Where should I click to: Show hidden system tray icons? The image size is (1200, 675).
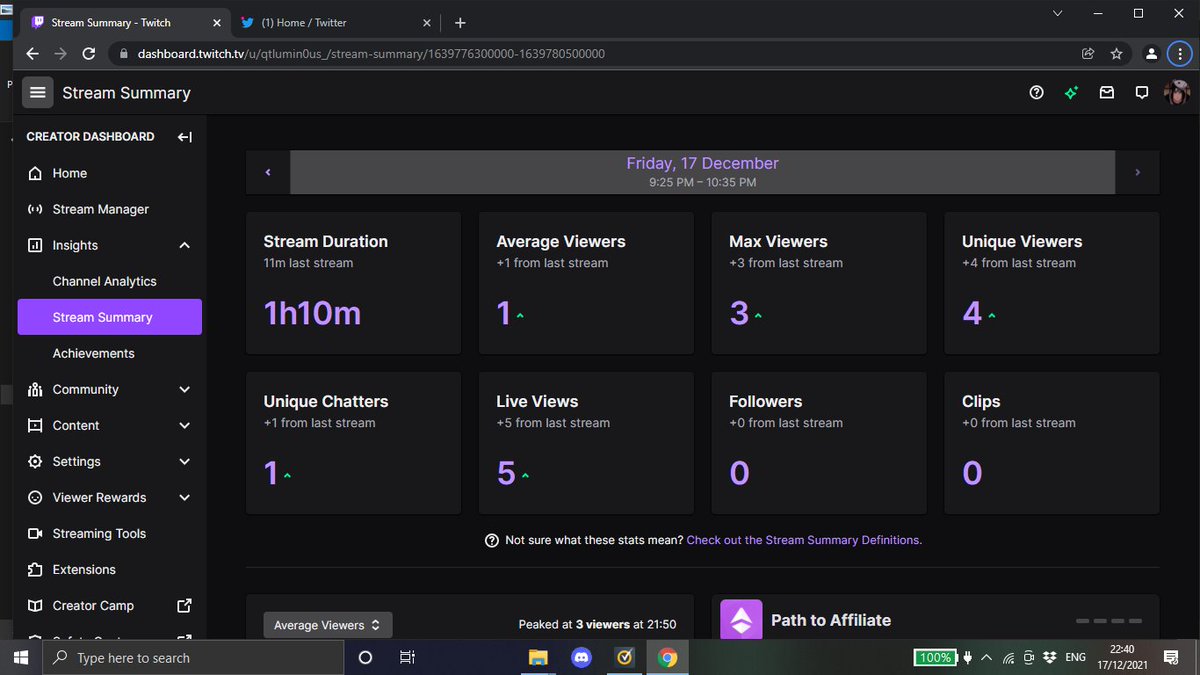tap(987, 657)
